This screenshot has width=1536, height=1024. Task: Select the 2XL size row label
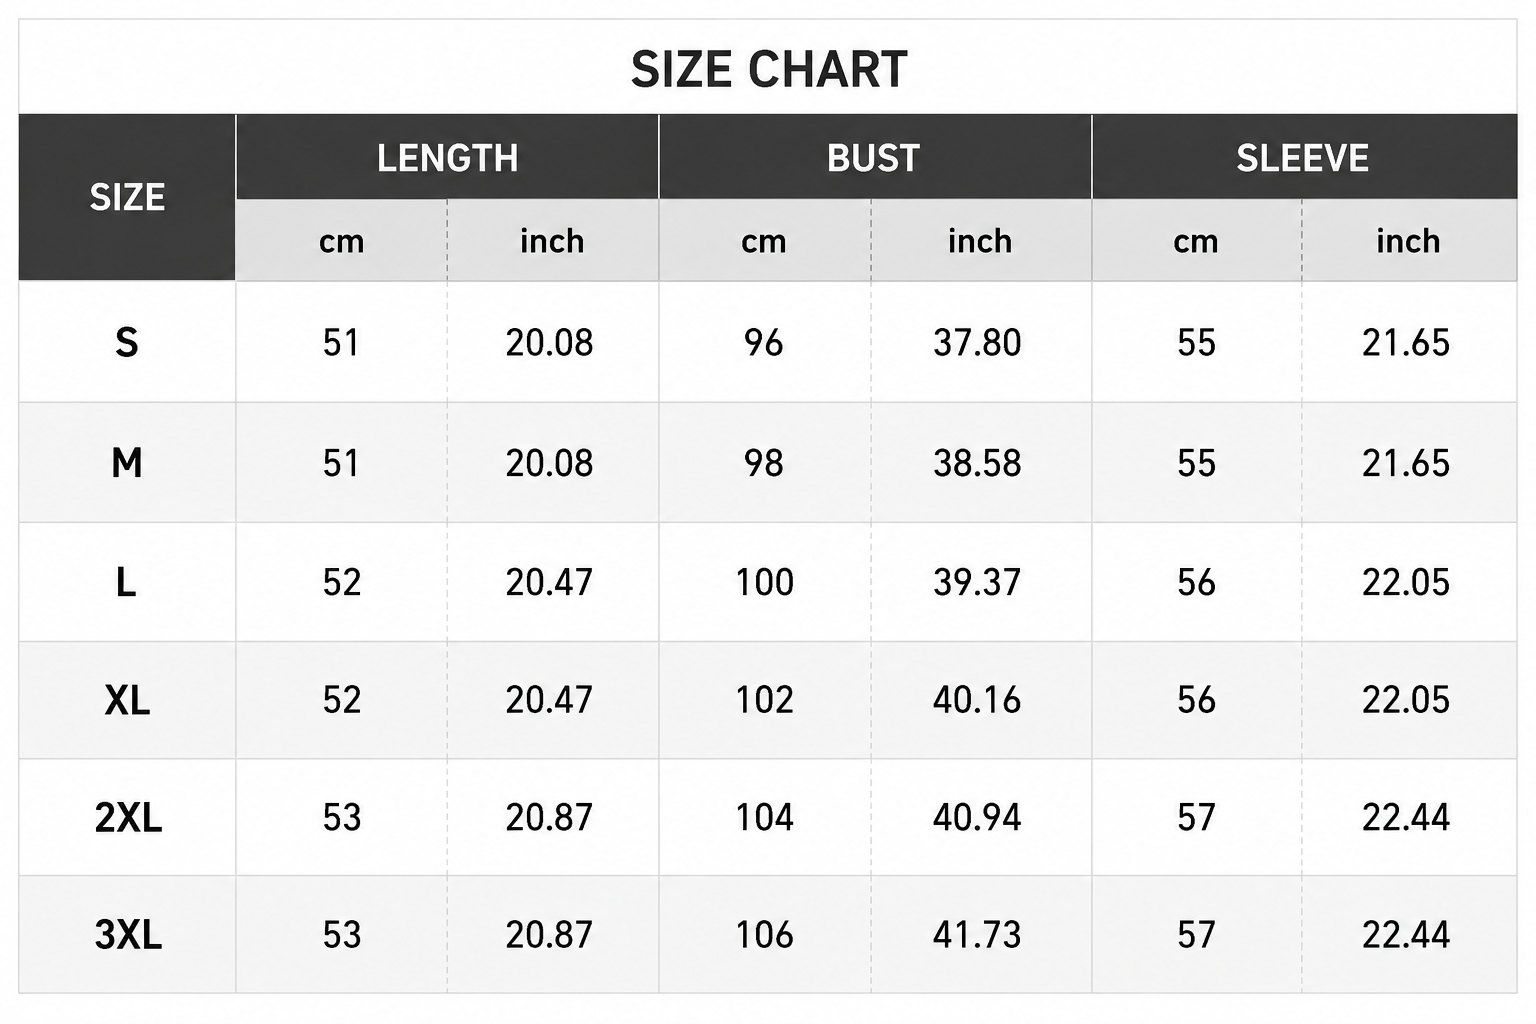point(128,818)
